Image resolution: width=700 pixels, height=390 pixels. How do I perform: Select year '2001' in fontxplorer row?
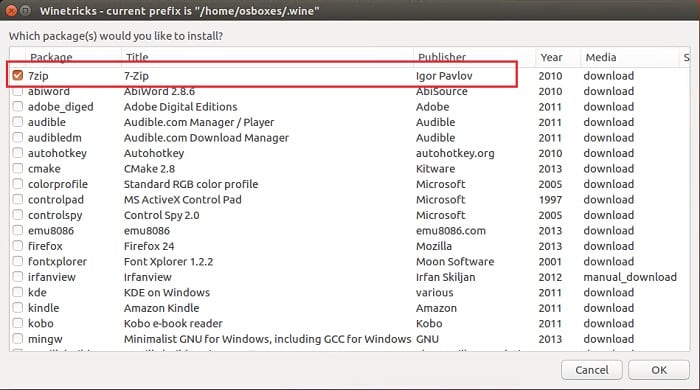(x=550, y=261)
